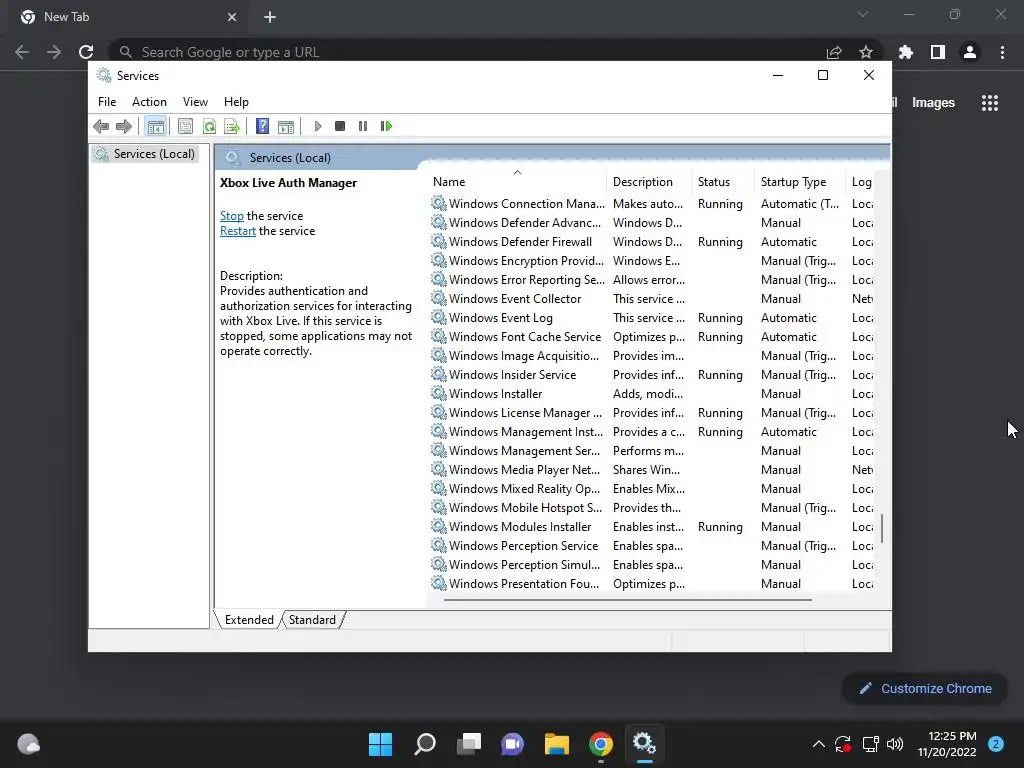Select Windows Connection Manager service row
The image size is (1024, 768).
[652, 204]
